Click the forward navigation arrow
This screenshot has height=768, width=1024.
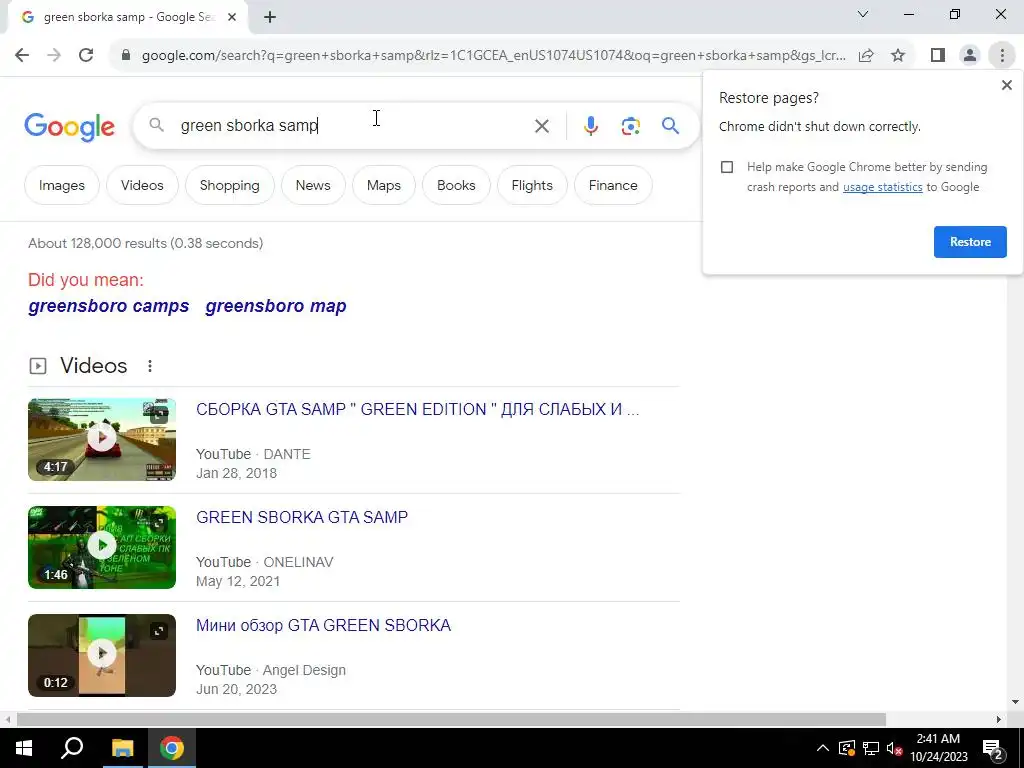coord(54,55)
